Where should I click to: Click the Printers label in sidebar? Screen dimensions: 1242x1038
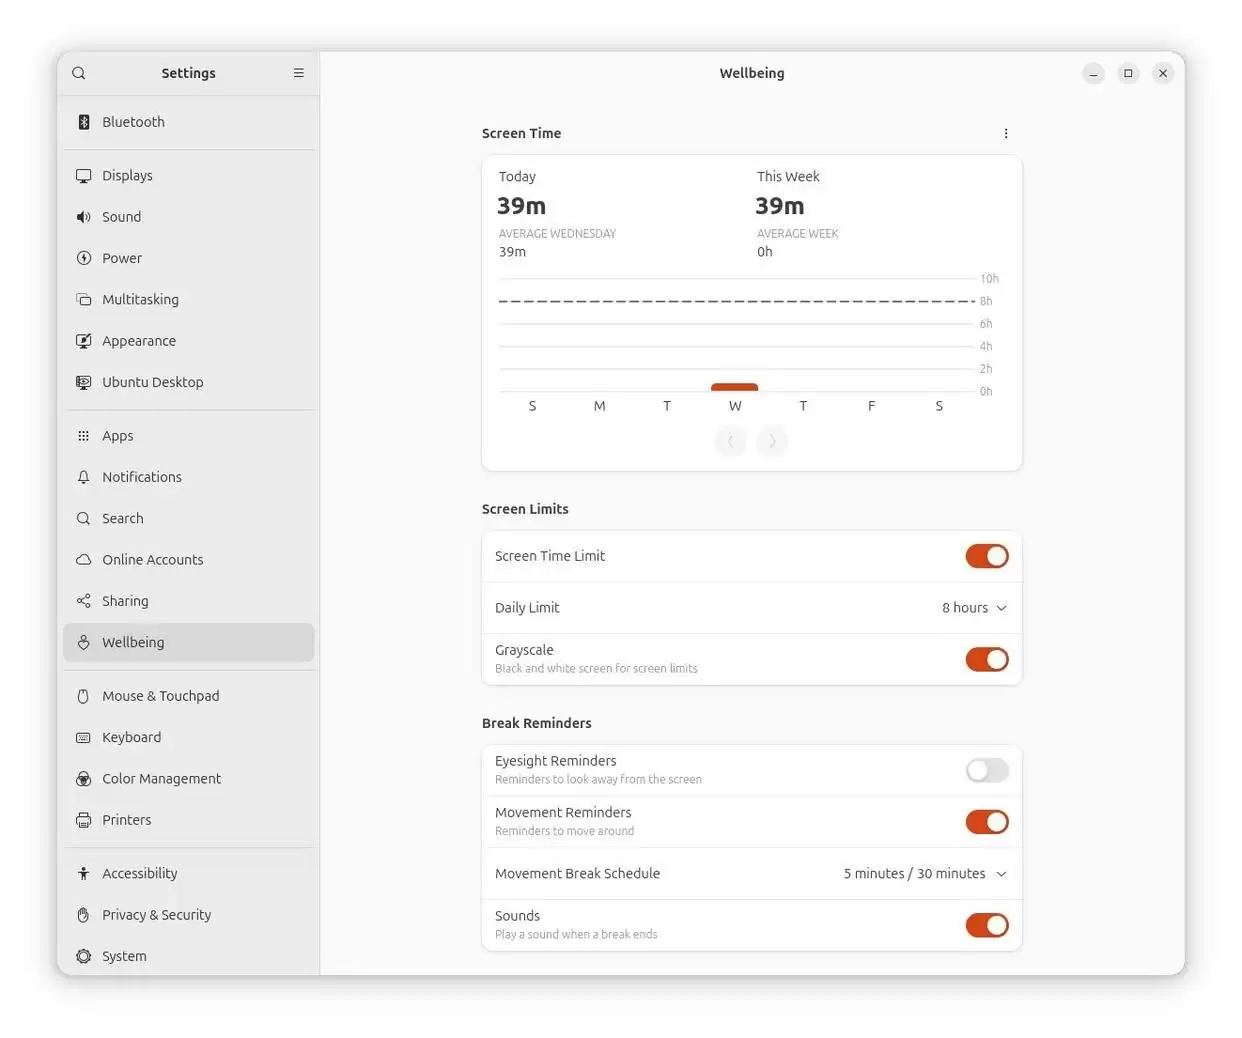tap(126, 820)
